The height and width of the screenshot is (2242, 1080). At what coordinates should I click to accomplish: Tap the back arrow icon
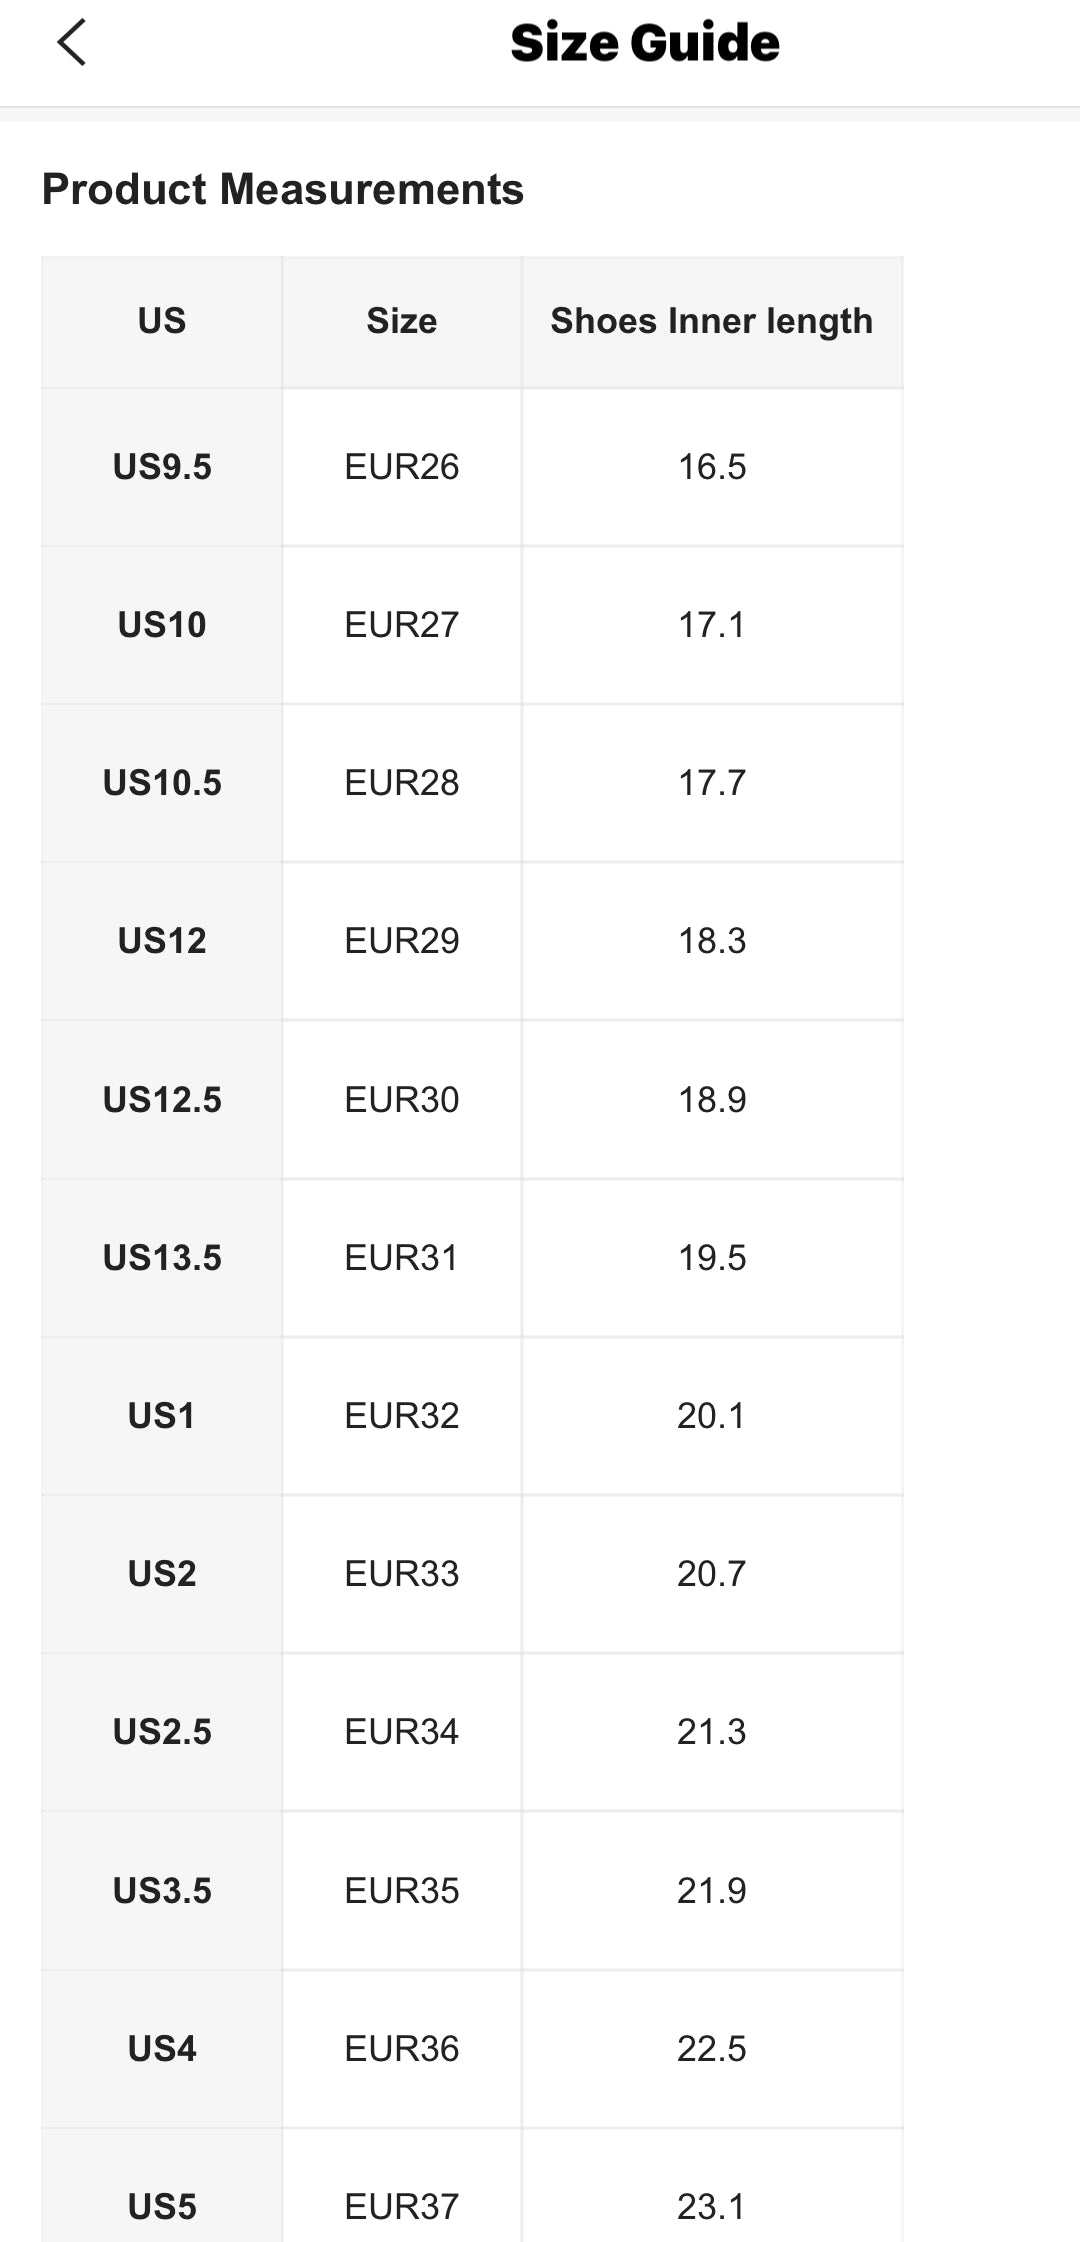coord(72,43)
